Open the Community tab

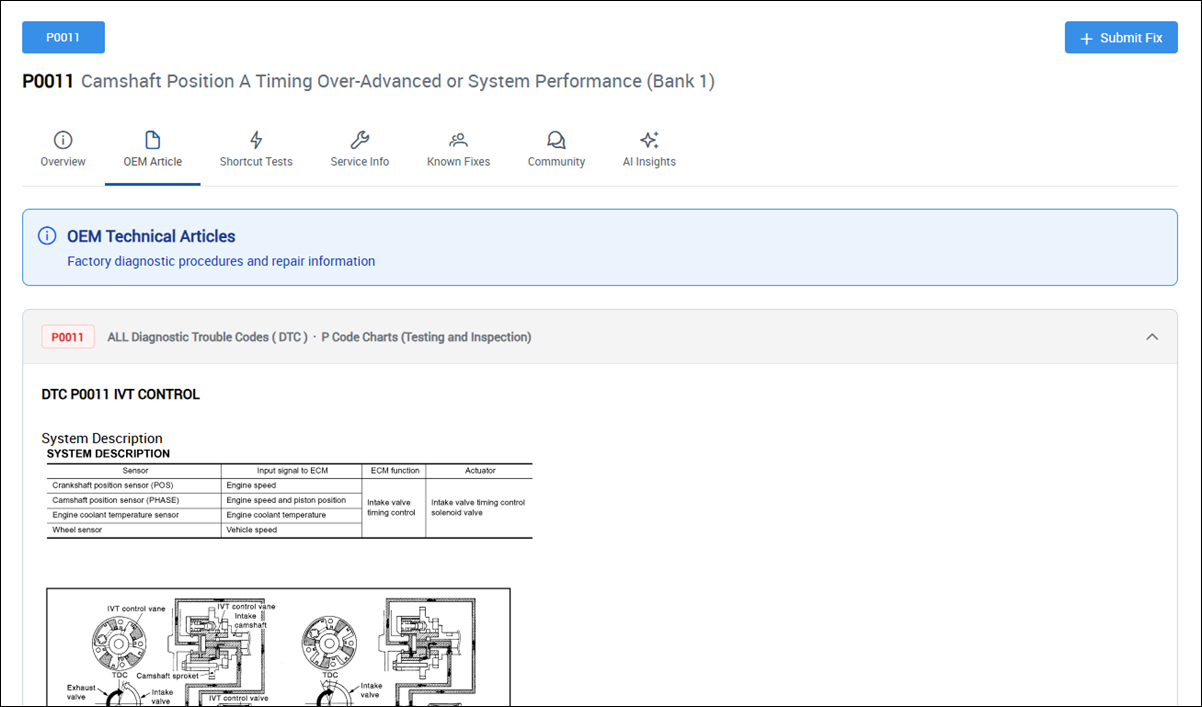click(x=556, y=151)
